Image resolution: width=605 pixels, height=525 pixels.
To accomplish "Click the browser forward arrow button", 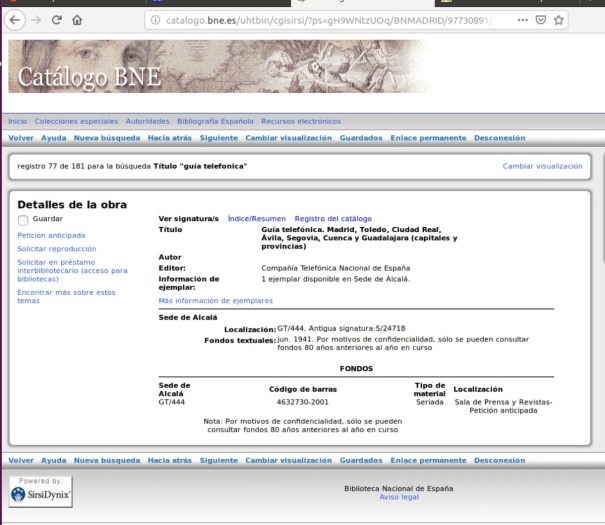I will 33,20.
